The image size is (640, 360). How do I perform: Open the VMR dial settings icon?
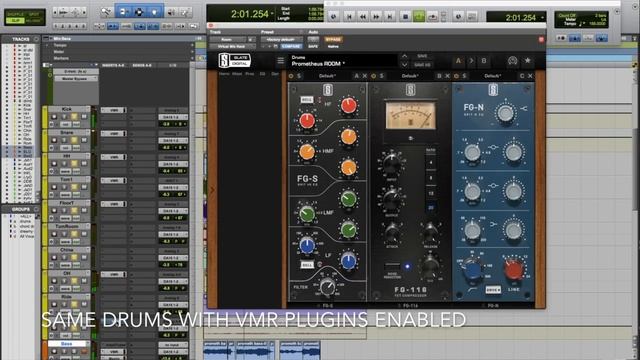(x=512, y=61)
